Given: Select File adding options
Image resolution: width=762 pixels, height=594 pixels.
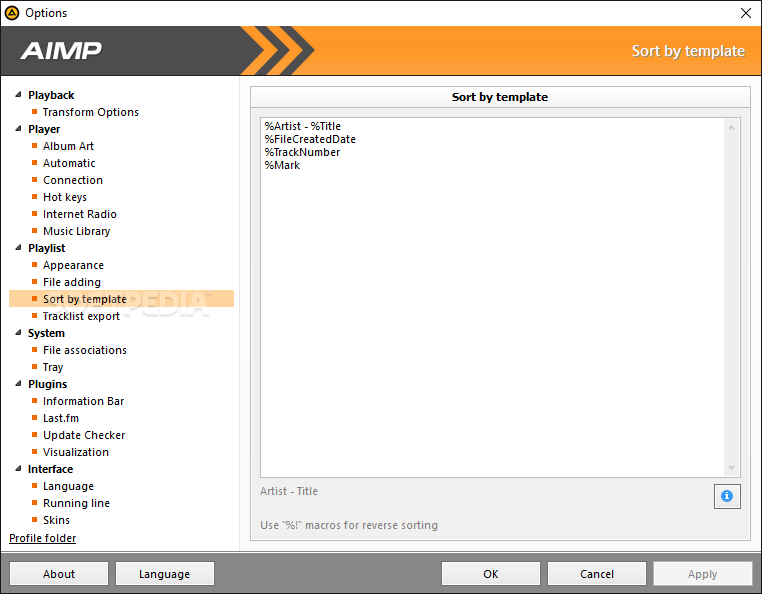Looking at the screenshot, I should pyautogui.click(x=72, y=282).
